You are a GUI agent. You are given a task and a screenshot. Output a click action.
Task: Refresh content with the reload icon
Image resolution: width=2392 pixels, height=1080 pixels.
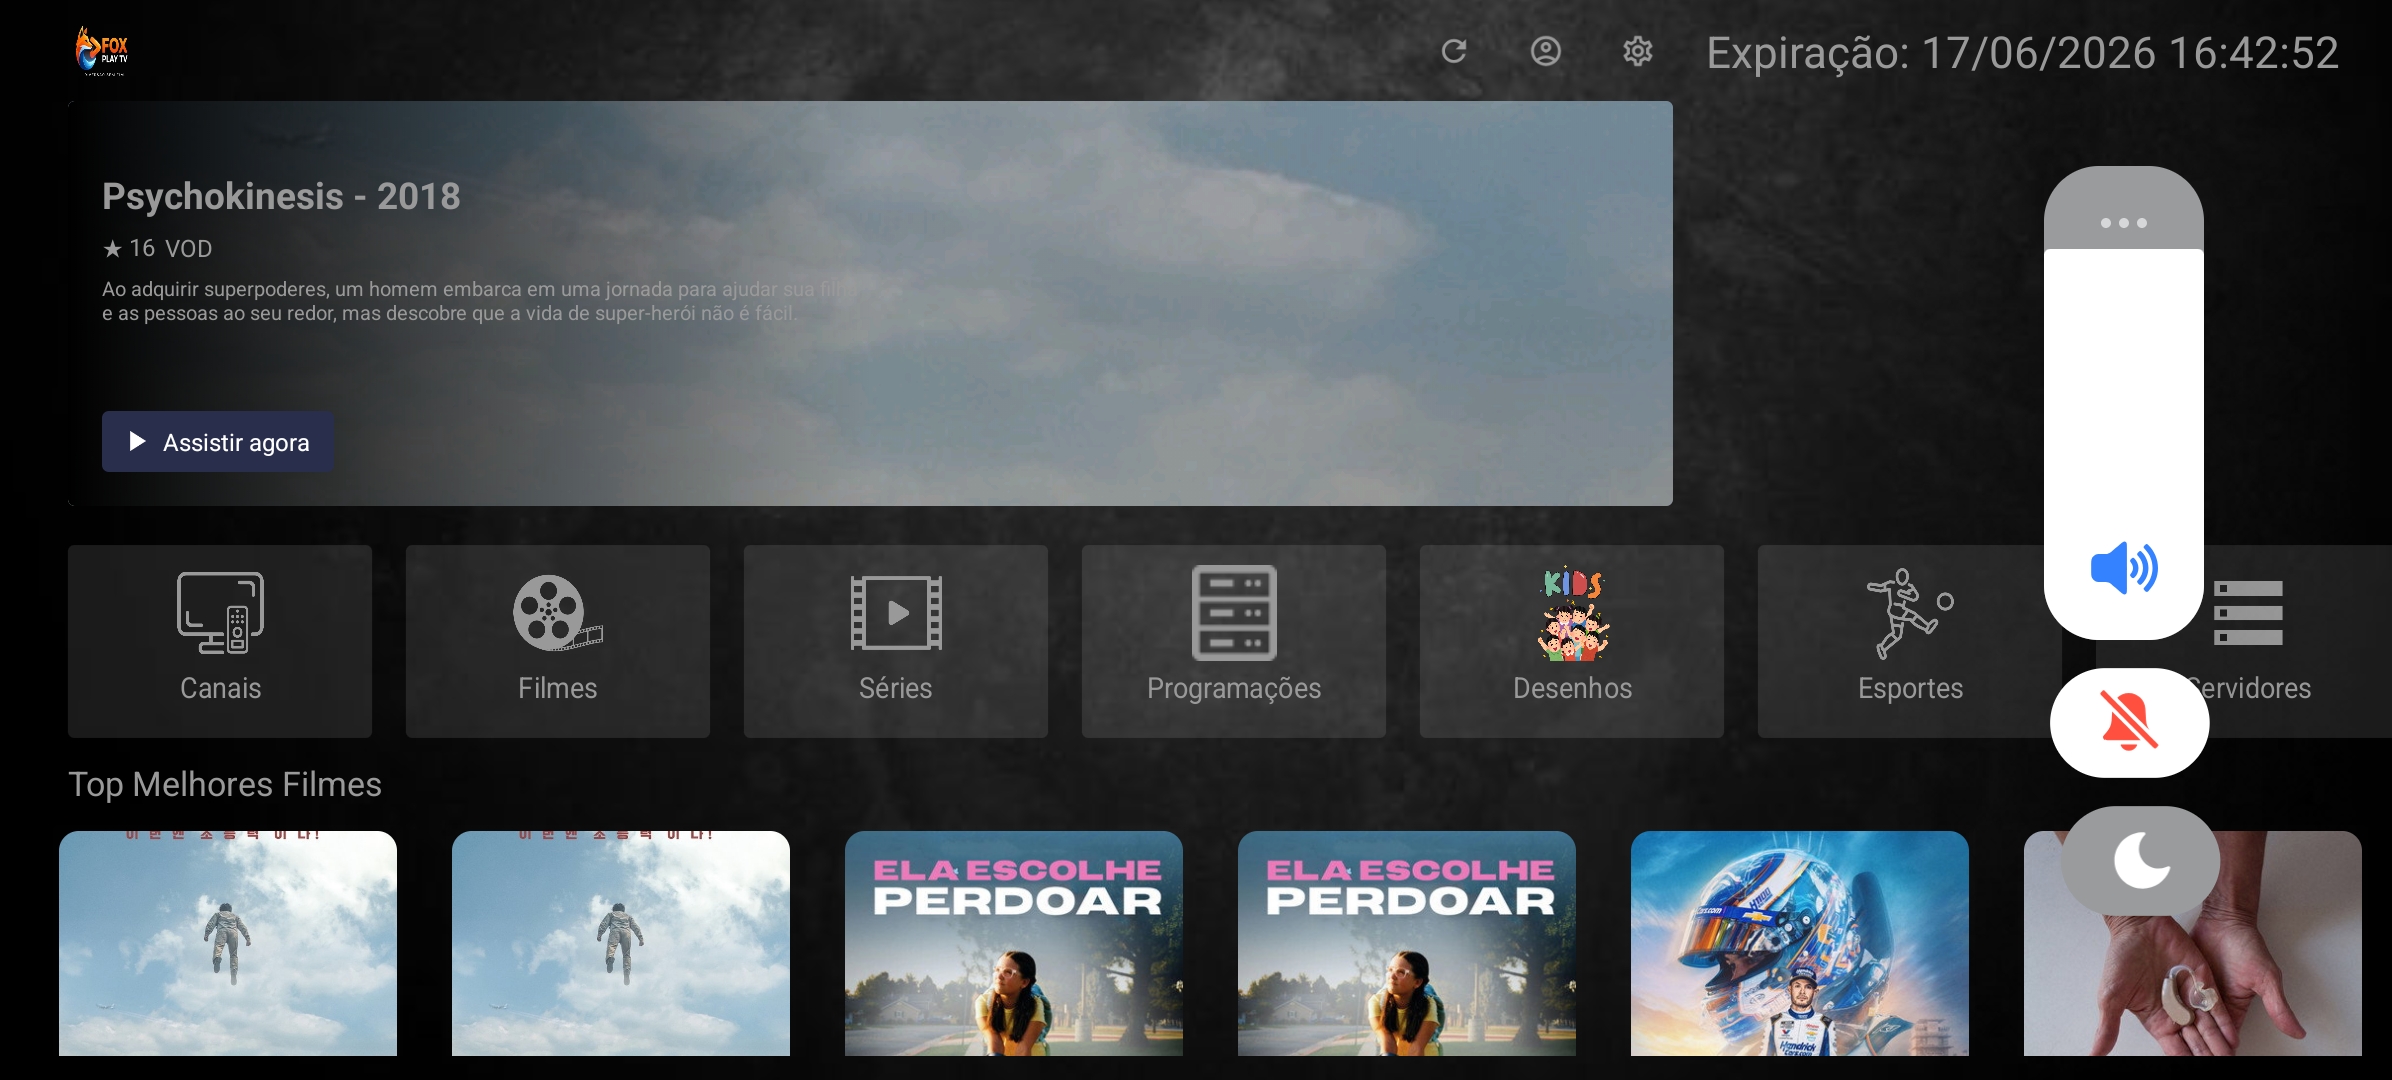click(x=1454, y=51)
